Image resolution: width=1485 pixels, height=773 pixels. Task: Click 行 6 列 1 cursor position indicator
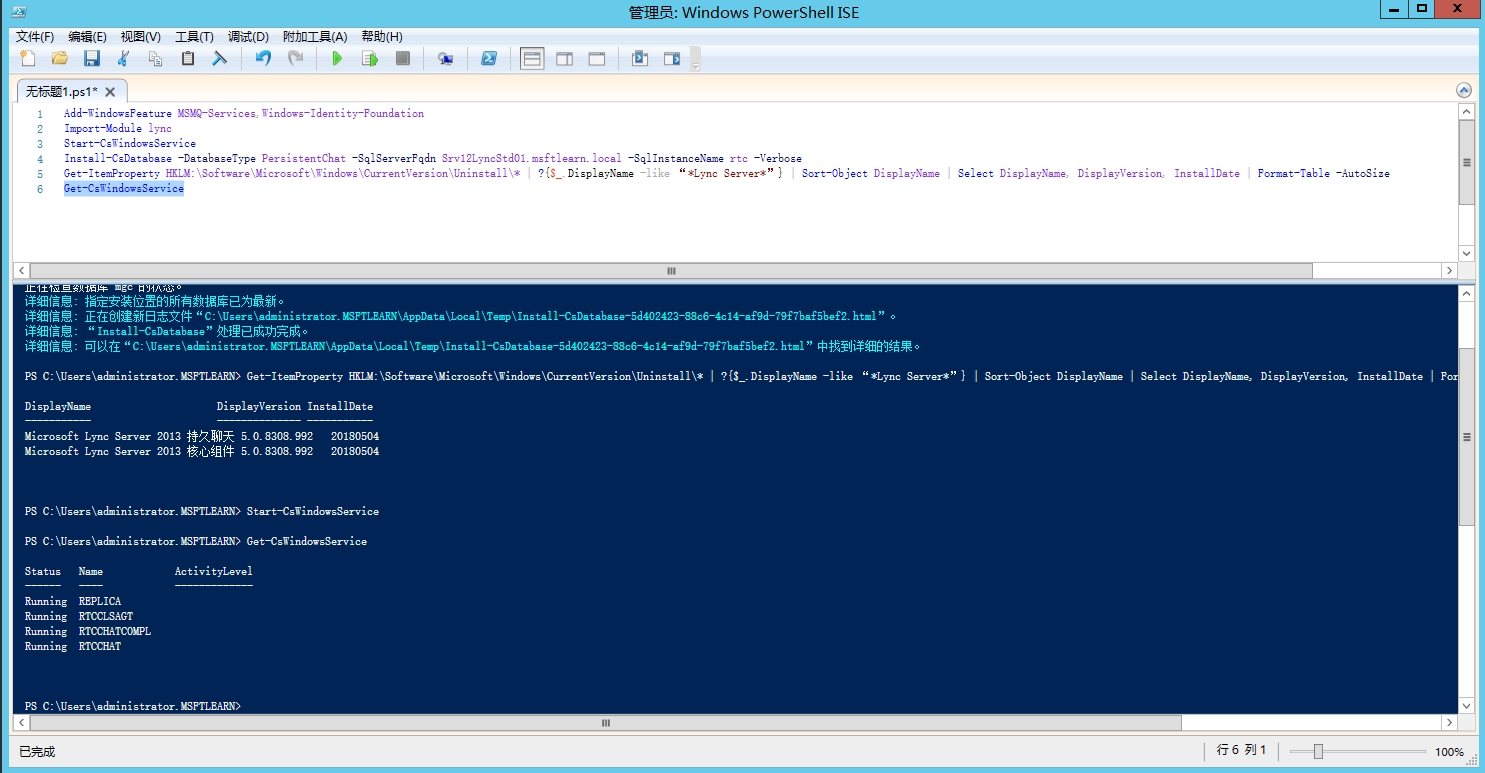coord(1241,750)
